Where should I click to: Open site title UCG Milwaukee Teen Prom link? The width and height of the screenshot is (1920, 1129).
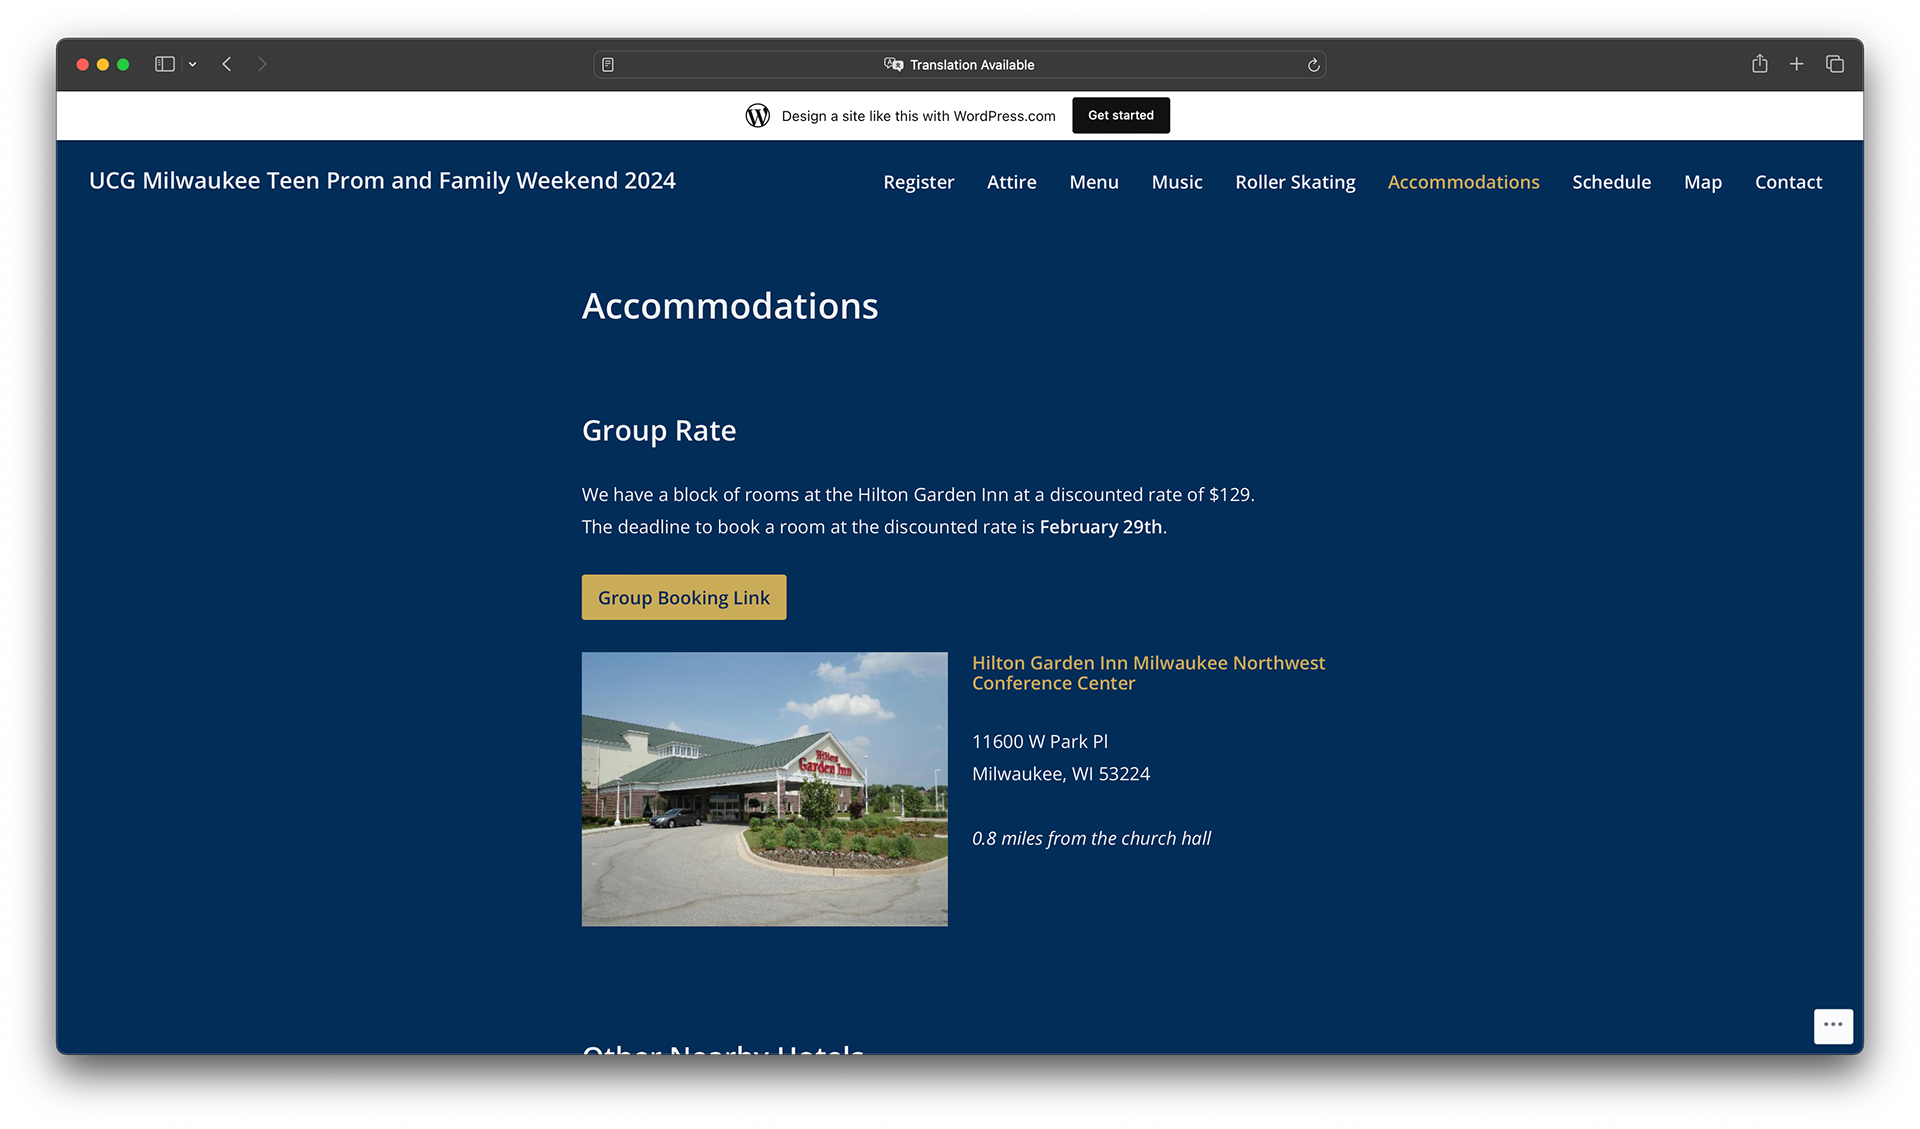pos(382,181)
